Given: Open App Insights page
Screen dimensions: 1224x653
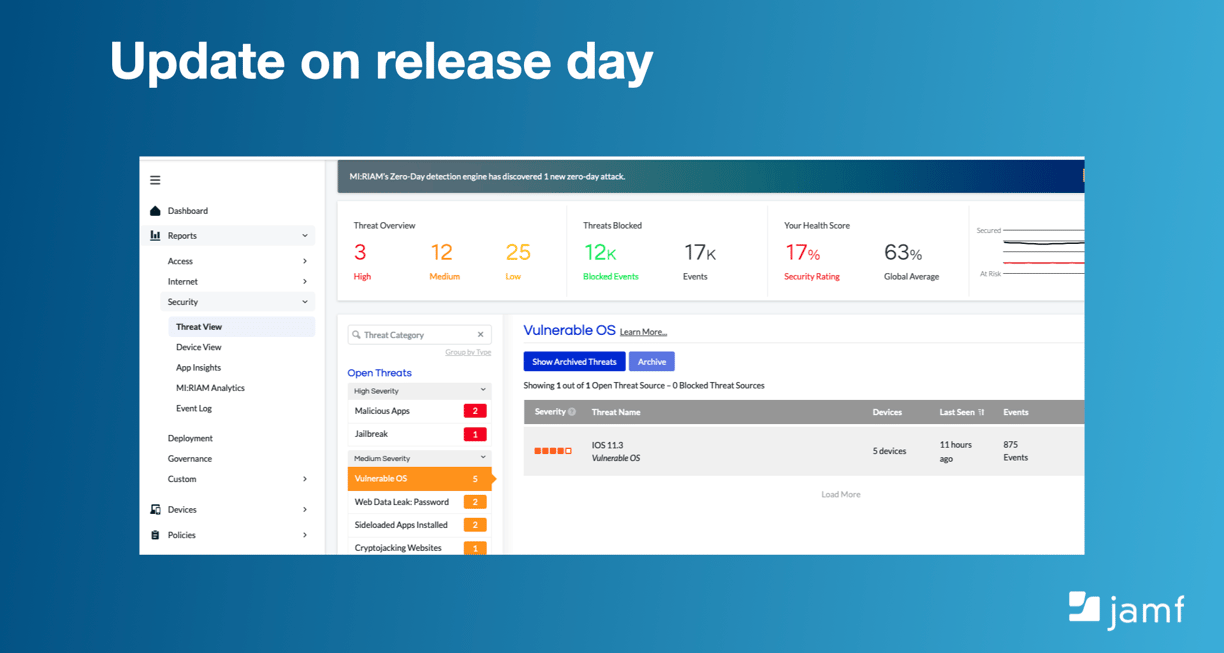Looking at the screenshot, I should (199, 368).
